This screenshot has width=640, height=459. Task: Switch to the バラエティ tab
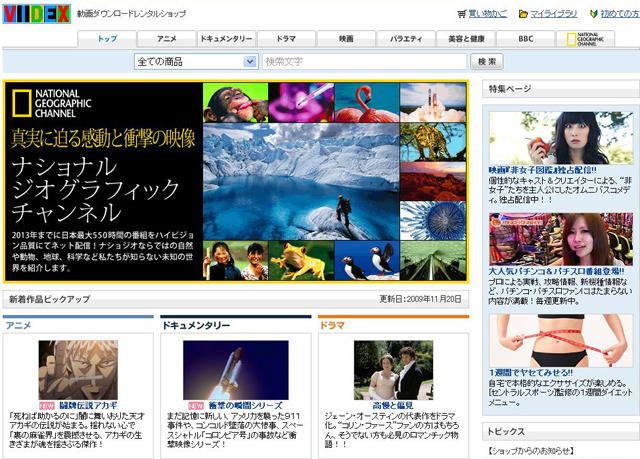(x=406, y=39)
